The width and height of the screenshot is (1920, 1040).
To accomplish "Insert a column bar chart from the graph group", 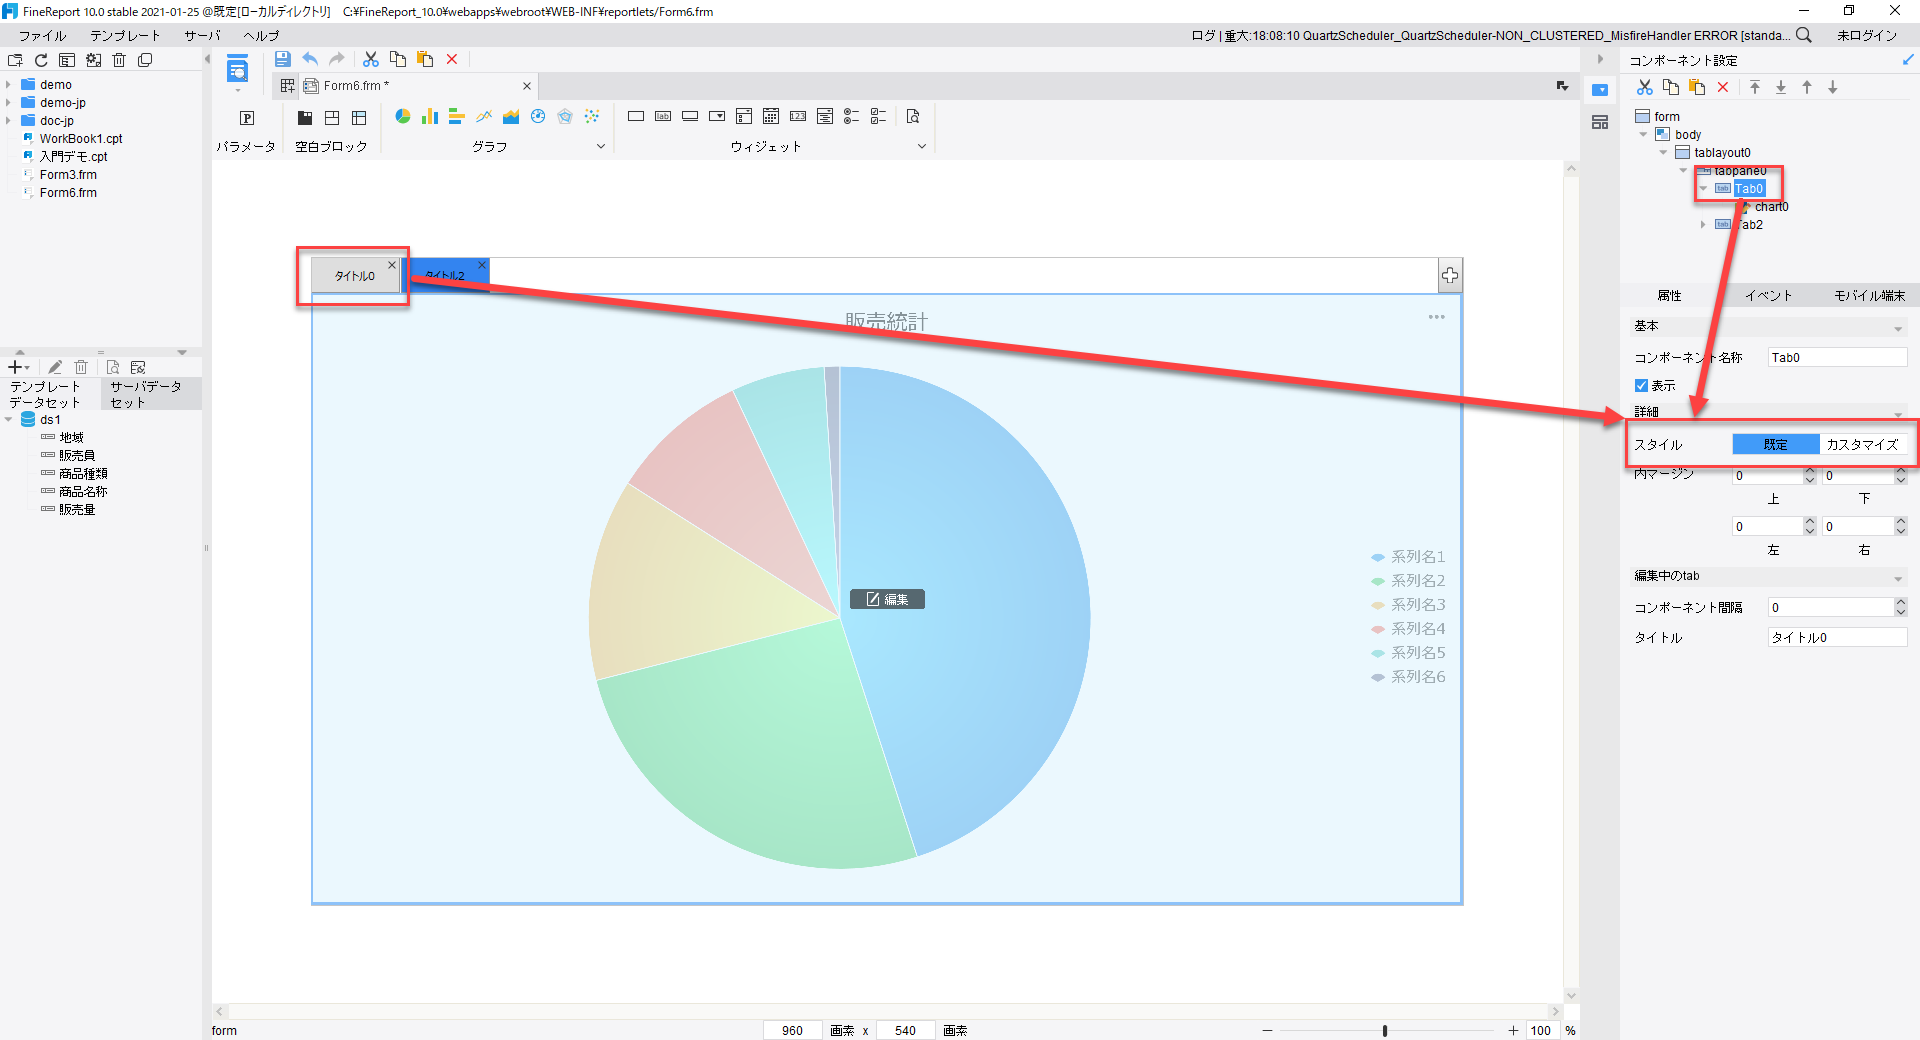I will point(430,117).
